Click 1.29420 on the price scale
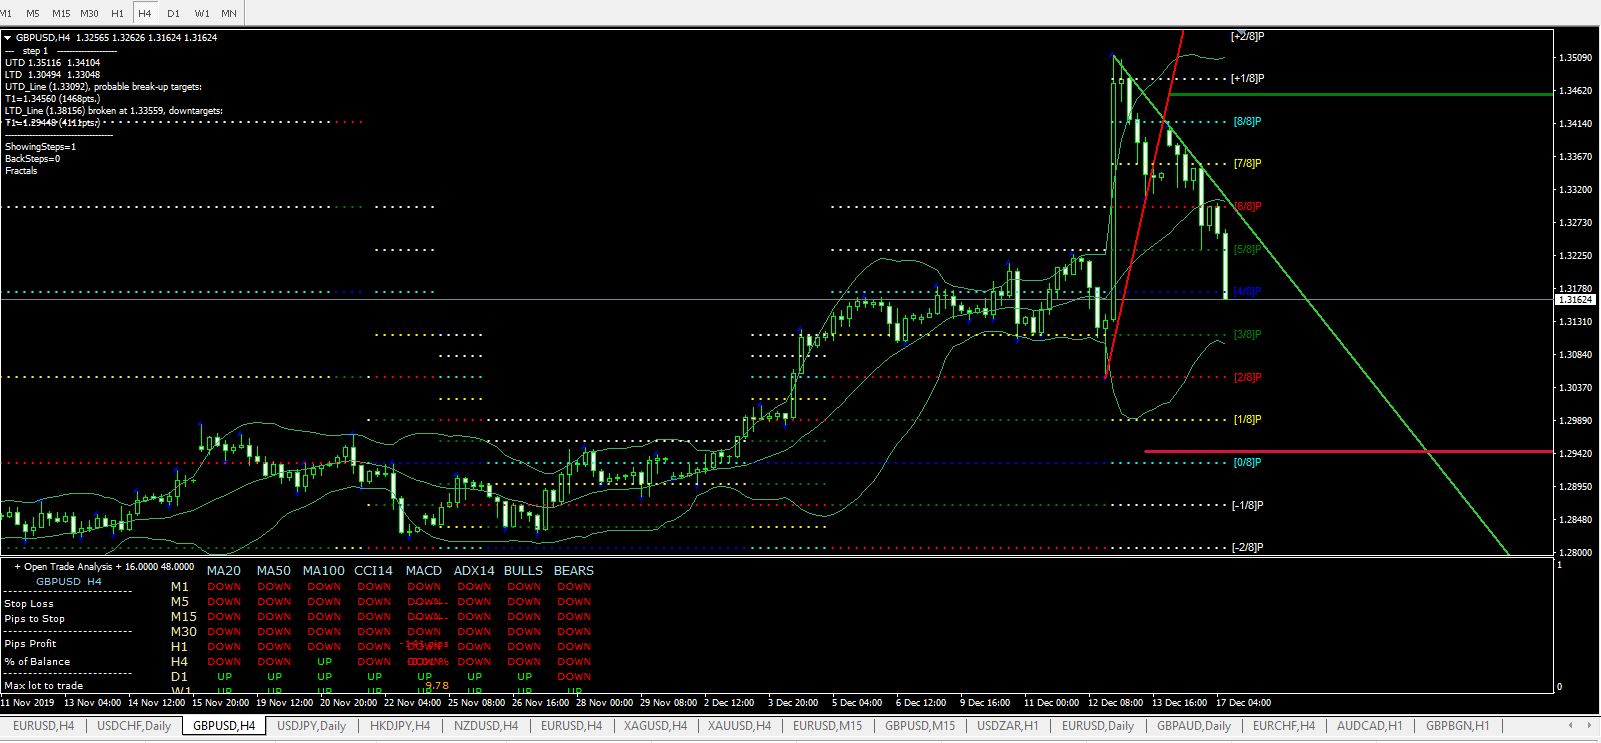Viewport: 1601px width, 743px height. click(1576, 453)
